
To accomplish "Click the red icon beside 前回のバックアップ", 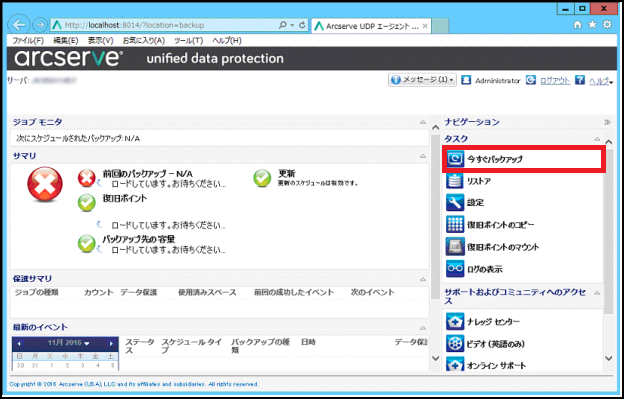I will 87,178.
